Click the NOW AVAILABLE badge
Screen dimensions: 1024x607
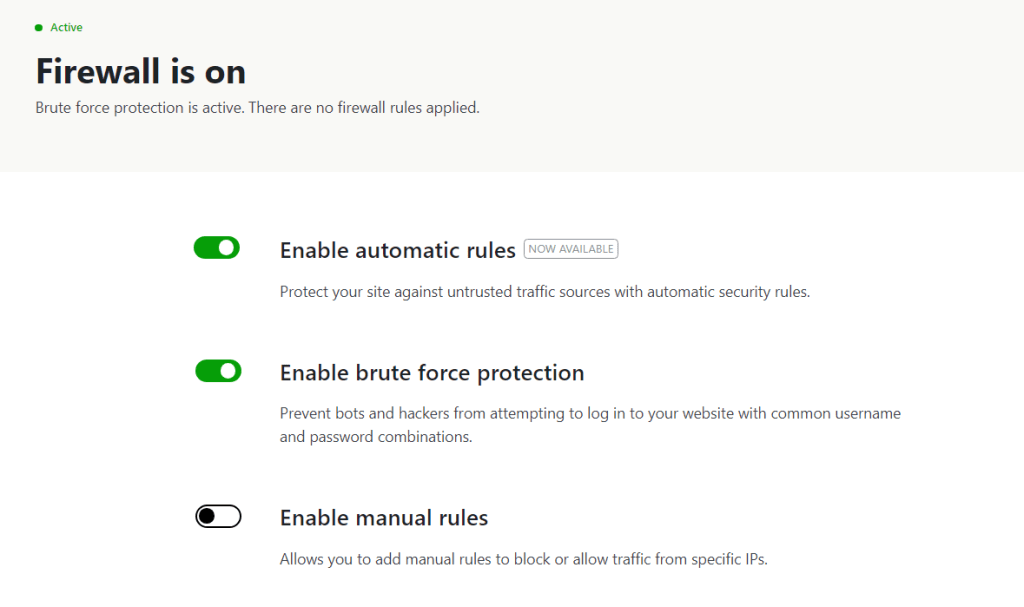coord(570,248)
